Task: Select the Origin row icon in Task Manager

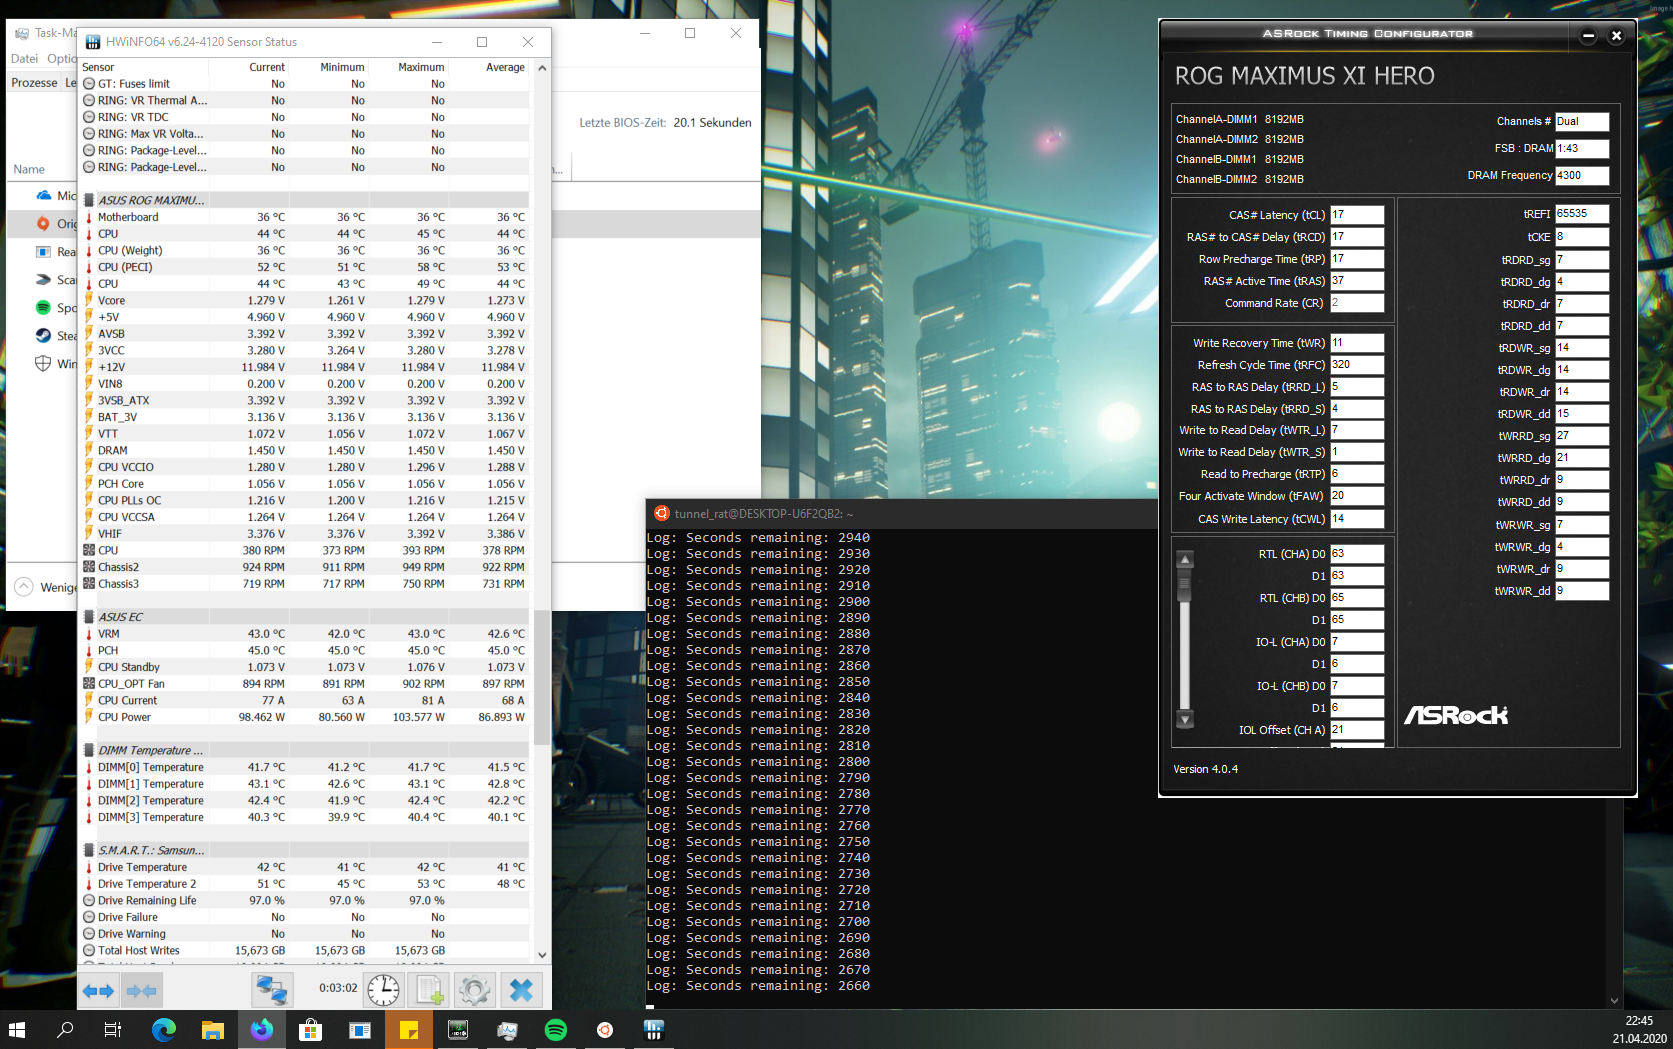Action: (43, 224)
